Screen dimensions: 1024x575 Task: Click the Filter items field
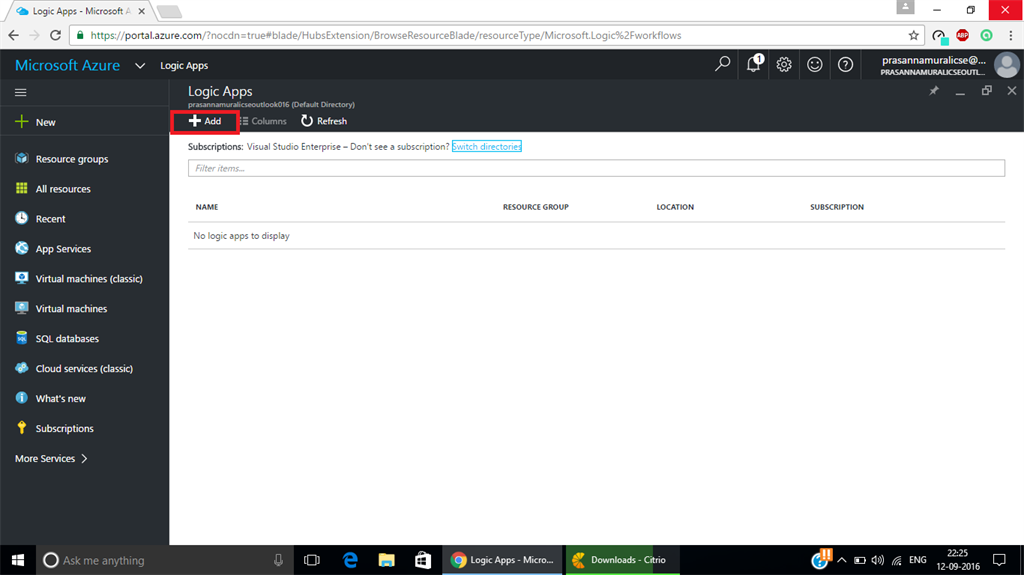[x=596, y=169]
